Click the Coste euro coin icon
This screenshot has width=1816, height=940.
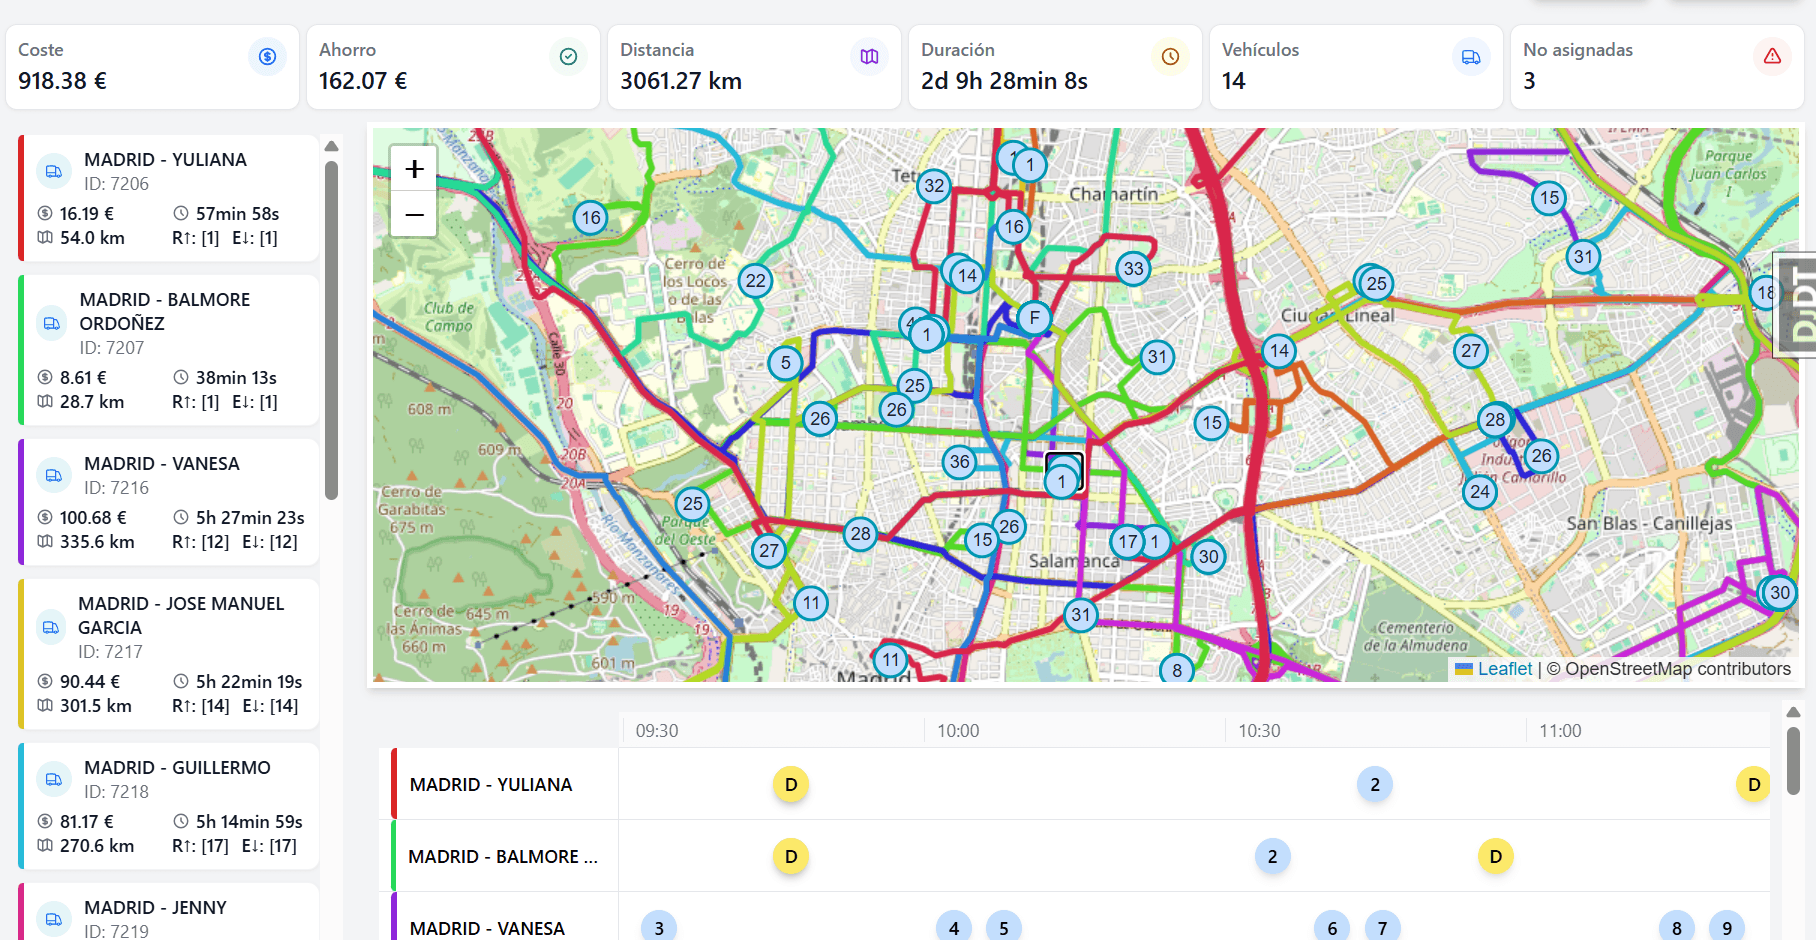coord(267,57)
